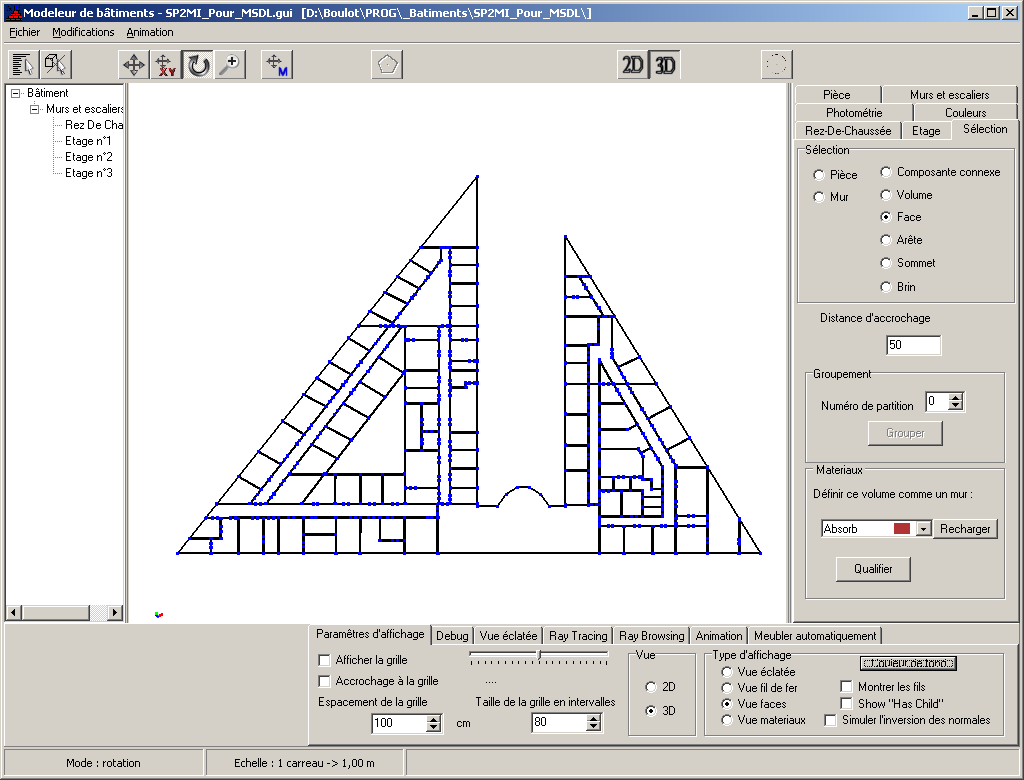Select the zoom magnifier tool

click(231, 65)
